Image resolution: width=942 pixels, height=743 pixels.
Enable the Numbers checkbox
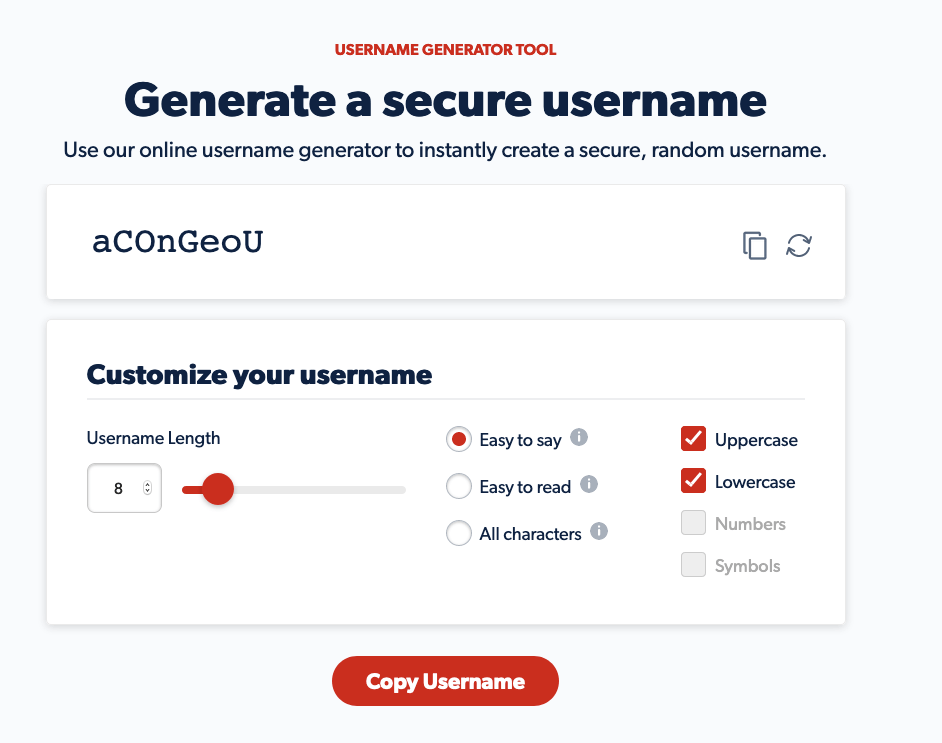tap(693, 523)
